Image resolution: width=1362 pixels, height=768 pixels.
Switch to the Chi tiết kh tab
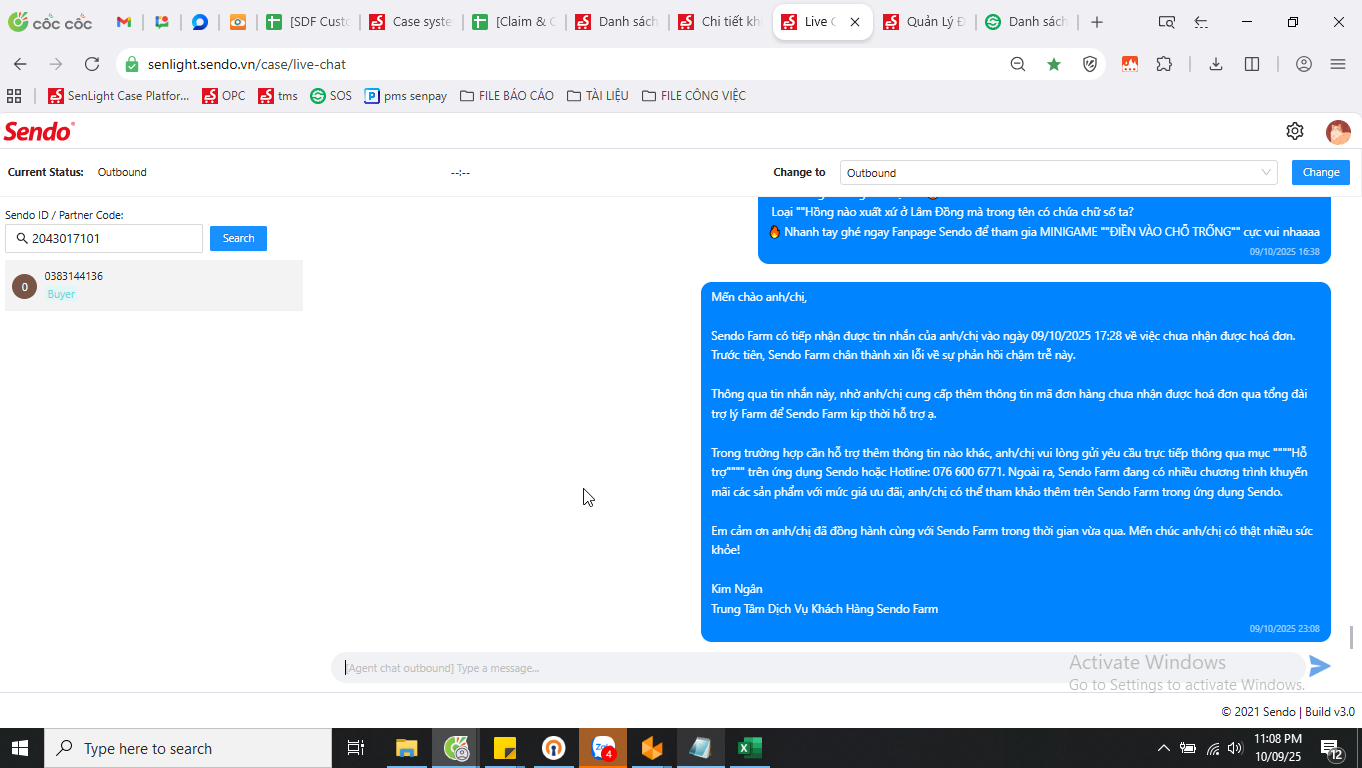click(x=720, y=22)
